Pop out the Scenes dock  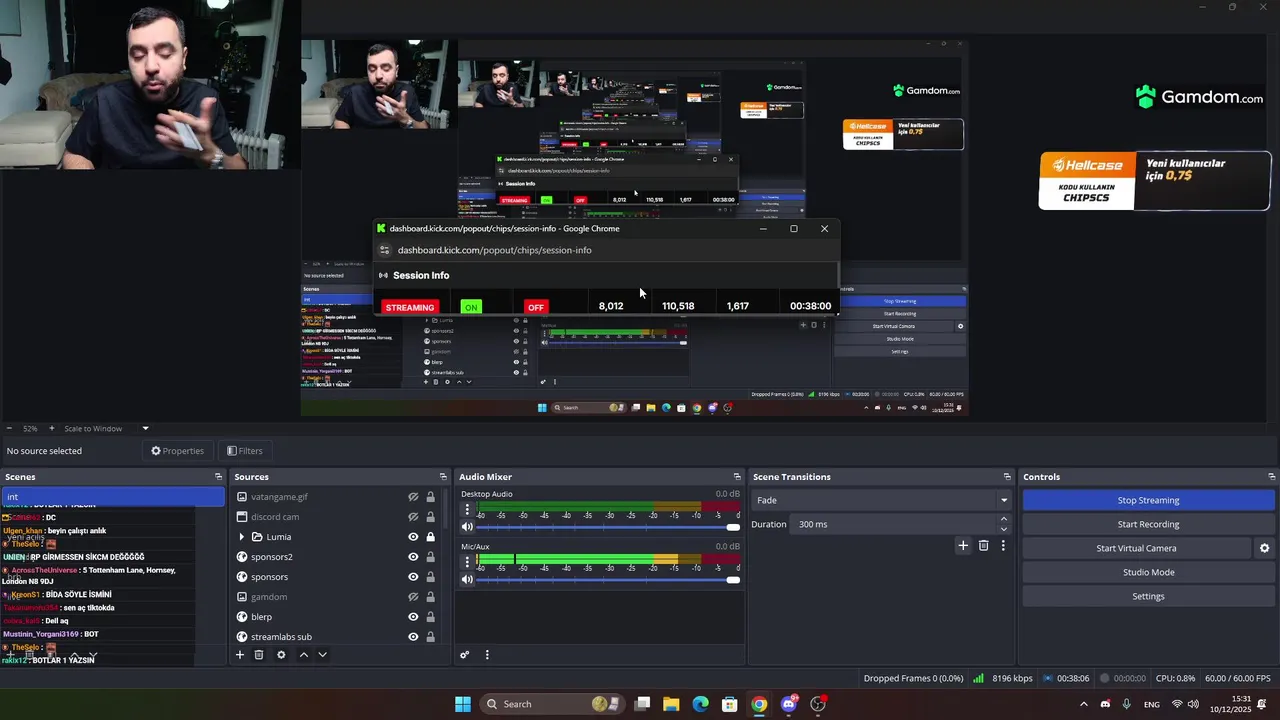(218, 477)
